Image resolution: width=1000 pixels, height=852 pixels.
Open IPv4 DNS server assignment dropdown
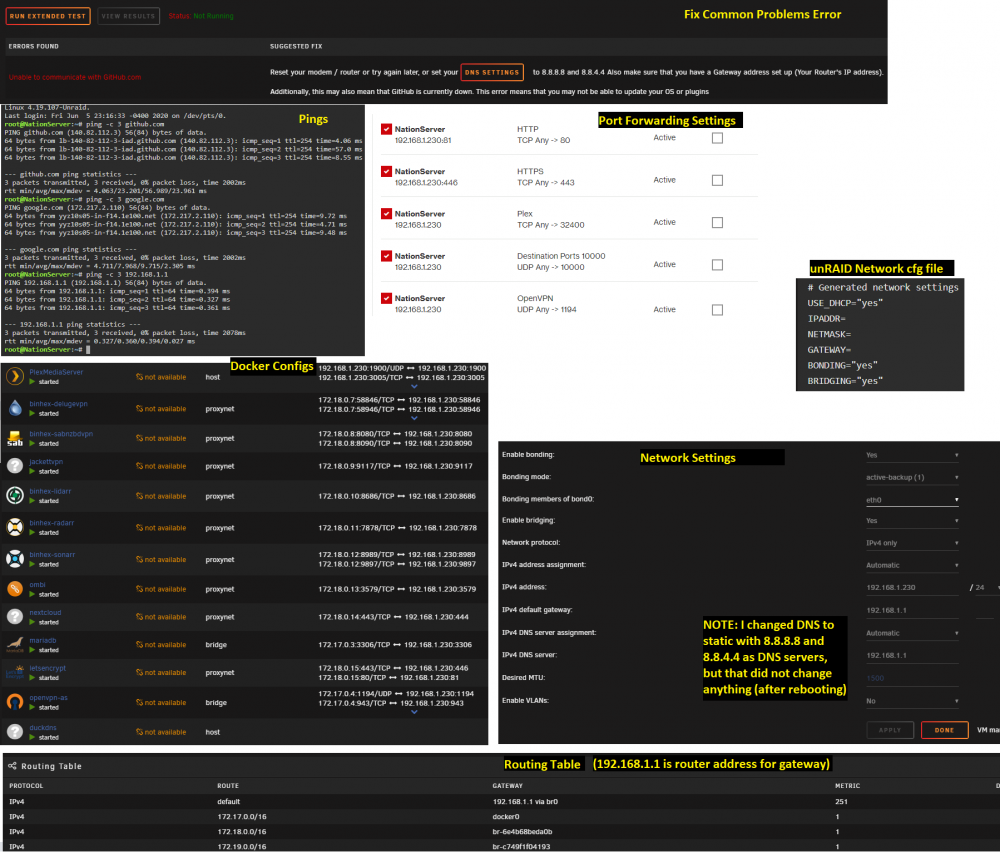click(912, 633)
